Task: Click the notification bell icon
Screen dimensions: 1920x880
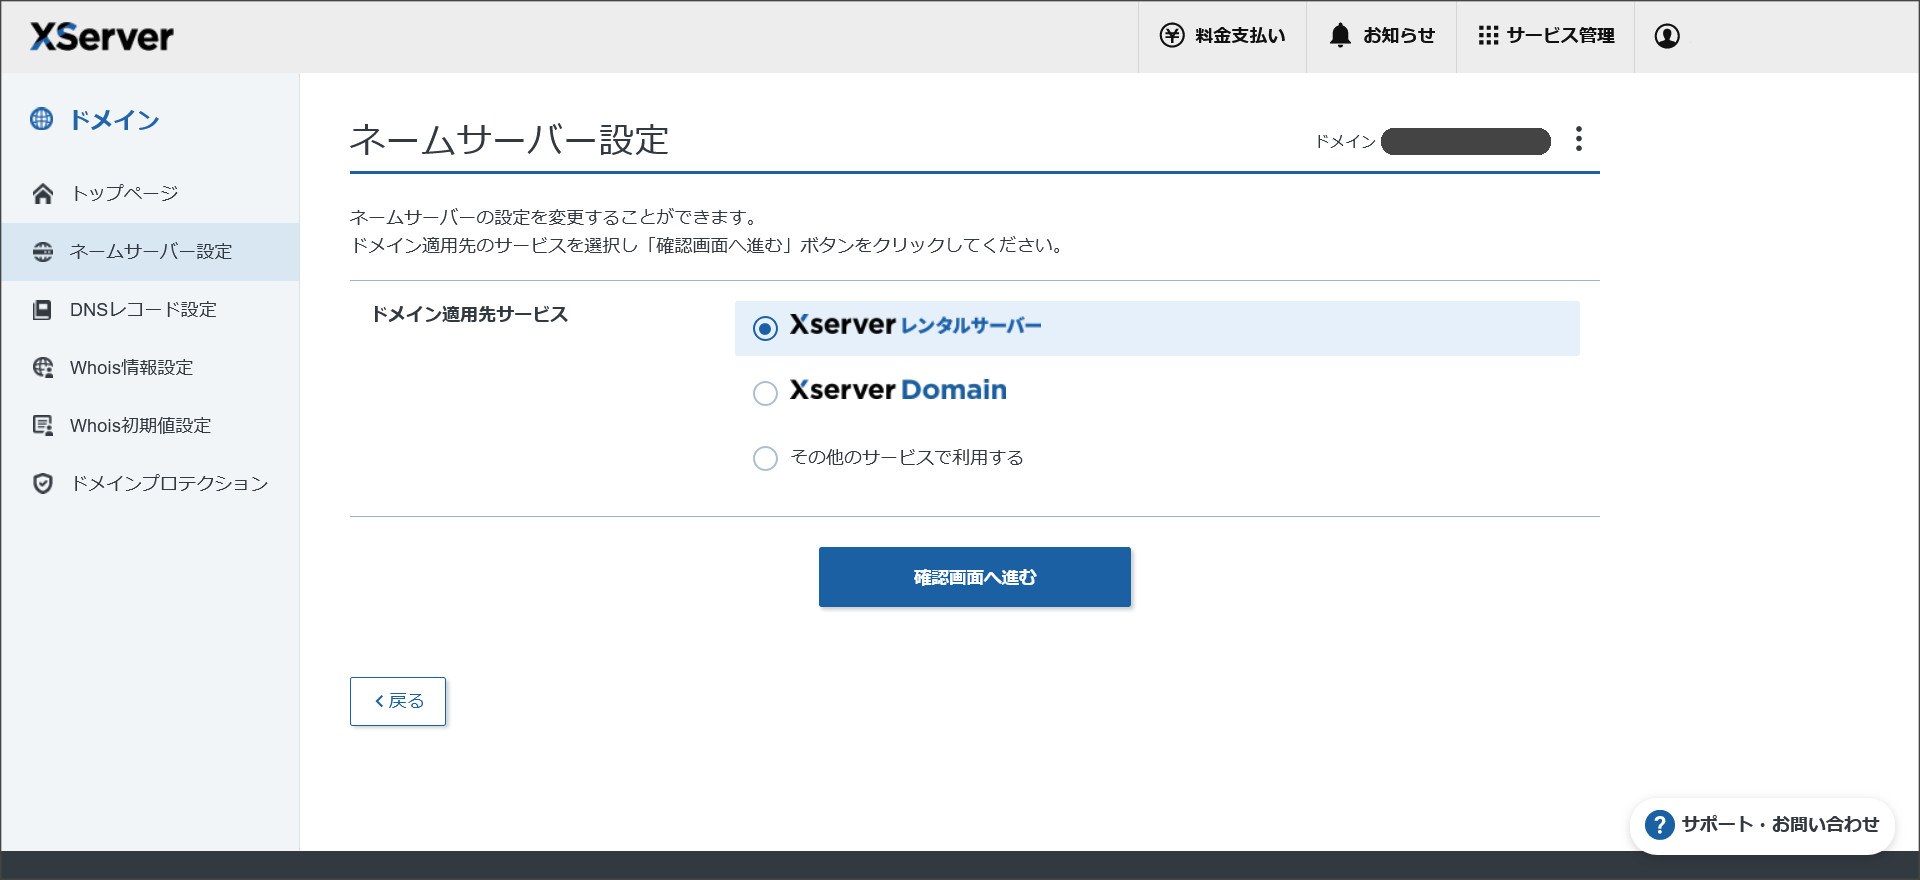Action: pos(1340,36)
